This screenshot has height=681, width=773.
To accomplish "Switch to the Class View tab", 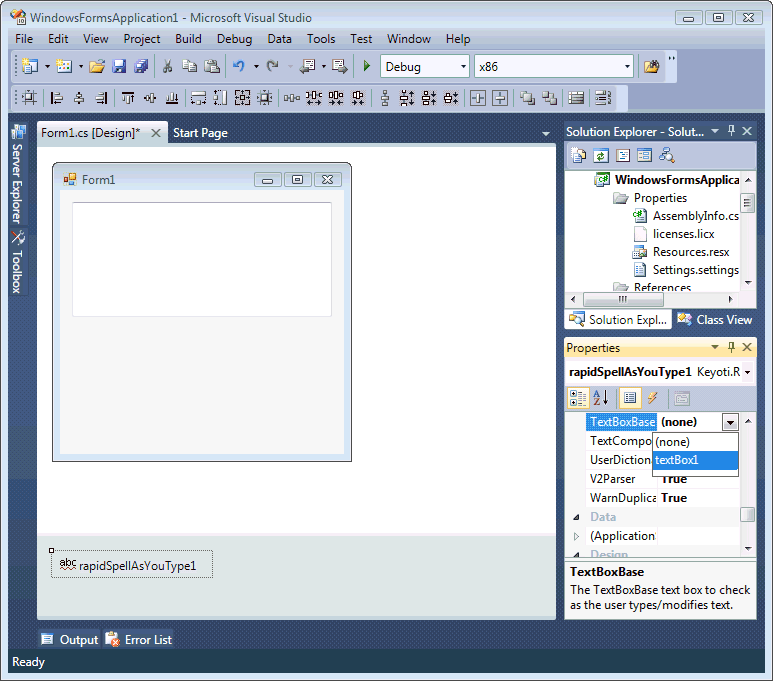I will point(715,320).
